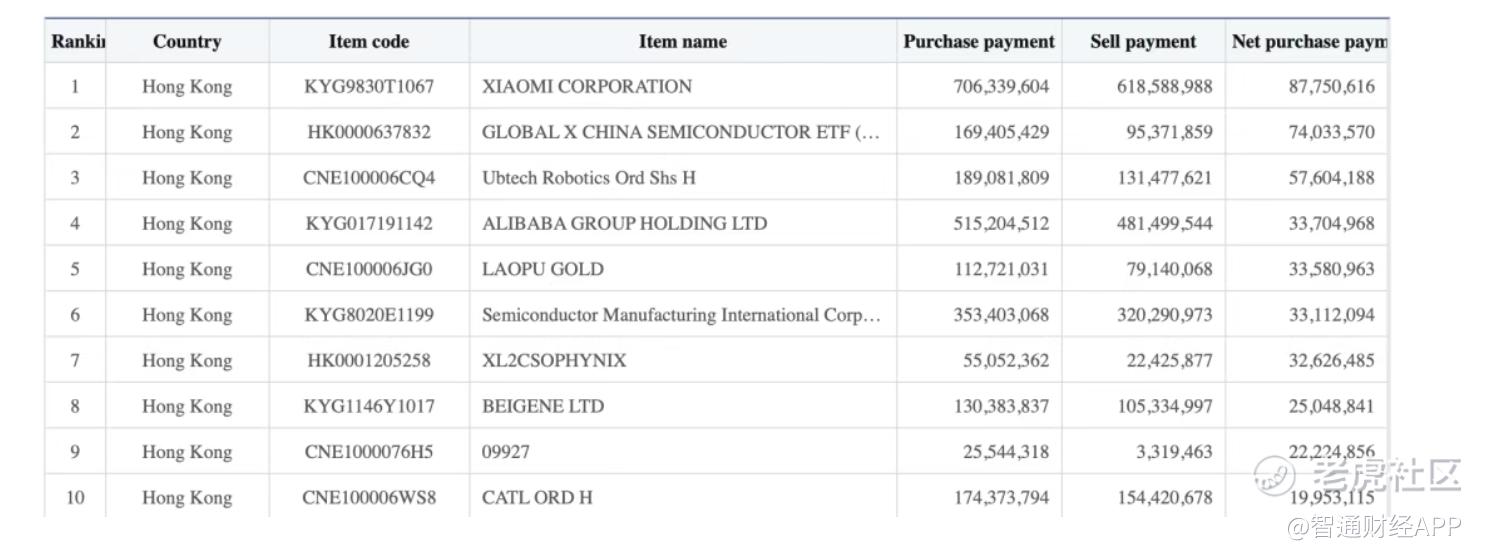Select the BEIGENE LTD row

[x=543, y=407]
